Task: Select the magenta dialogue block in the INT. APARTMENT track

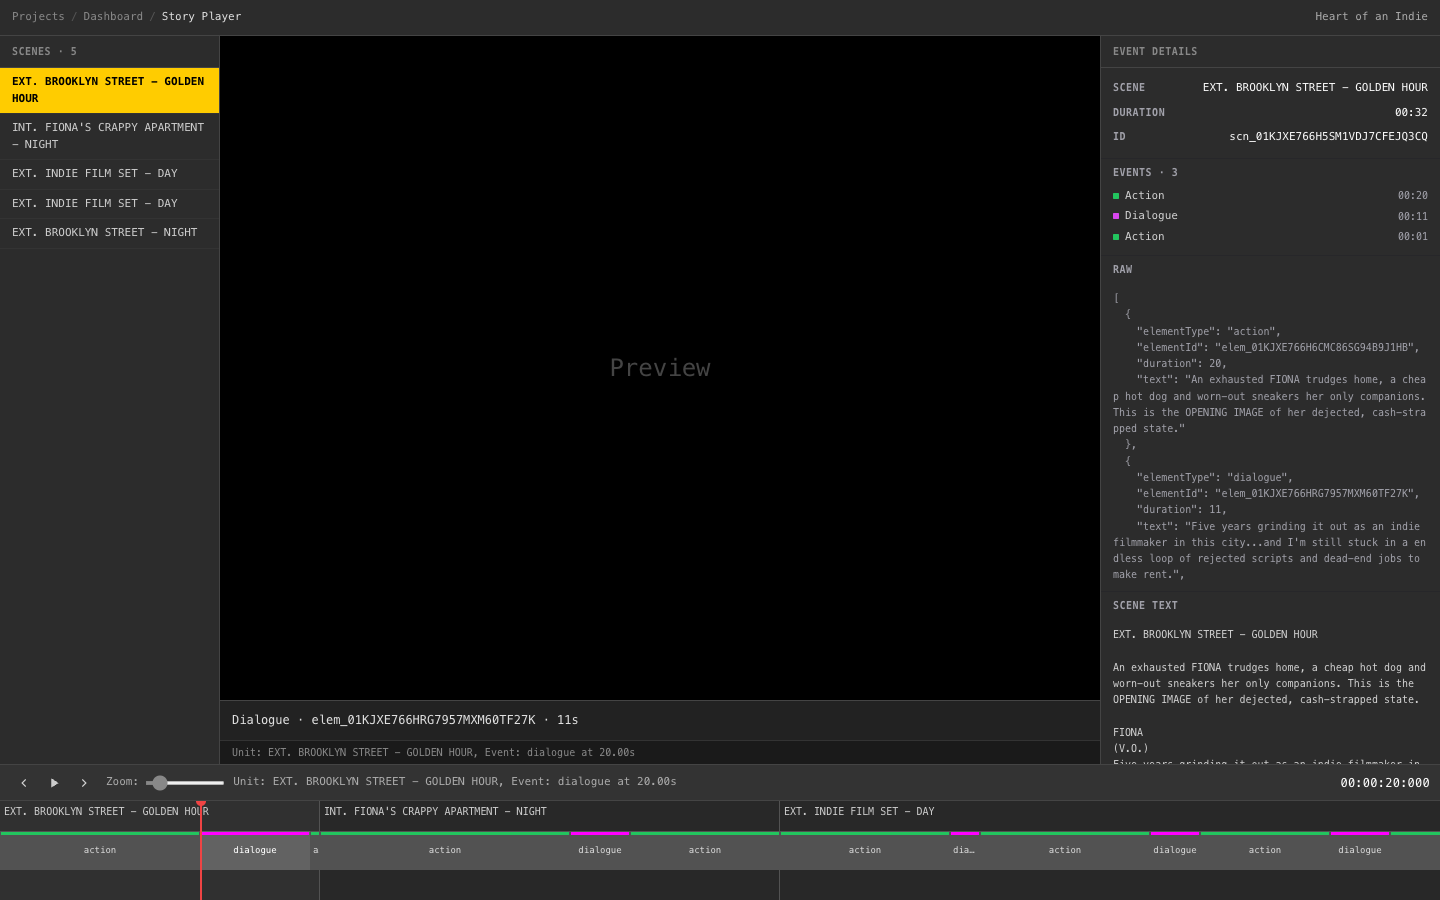Action: (599, 850)
